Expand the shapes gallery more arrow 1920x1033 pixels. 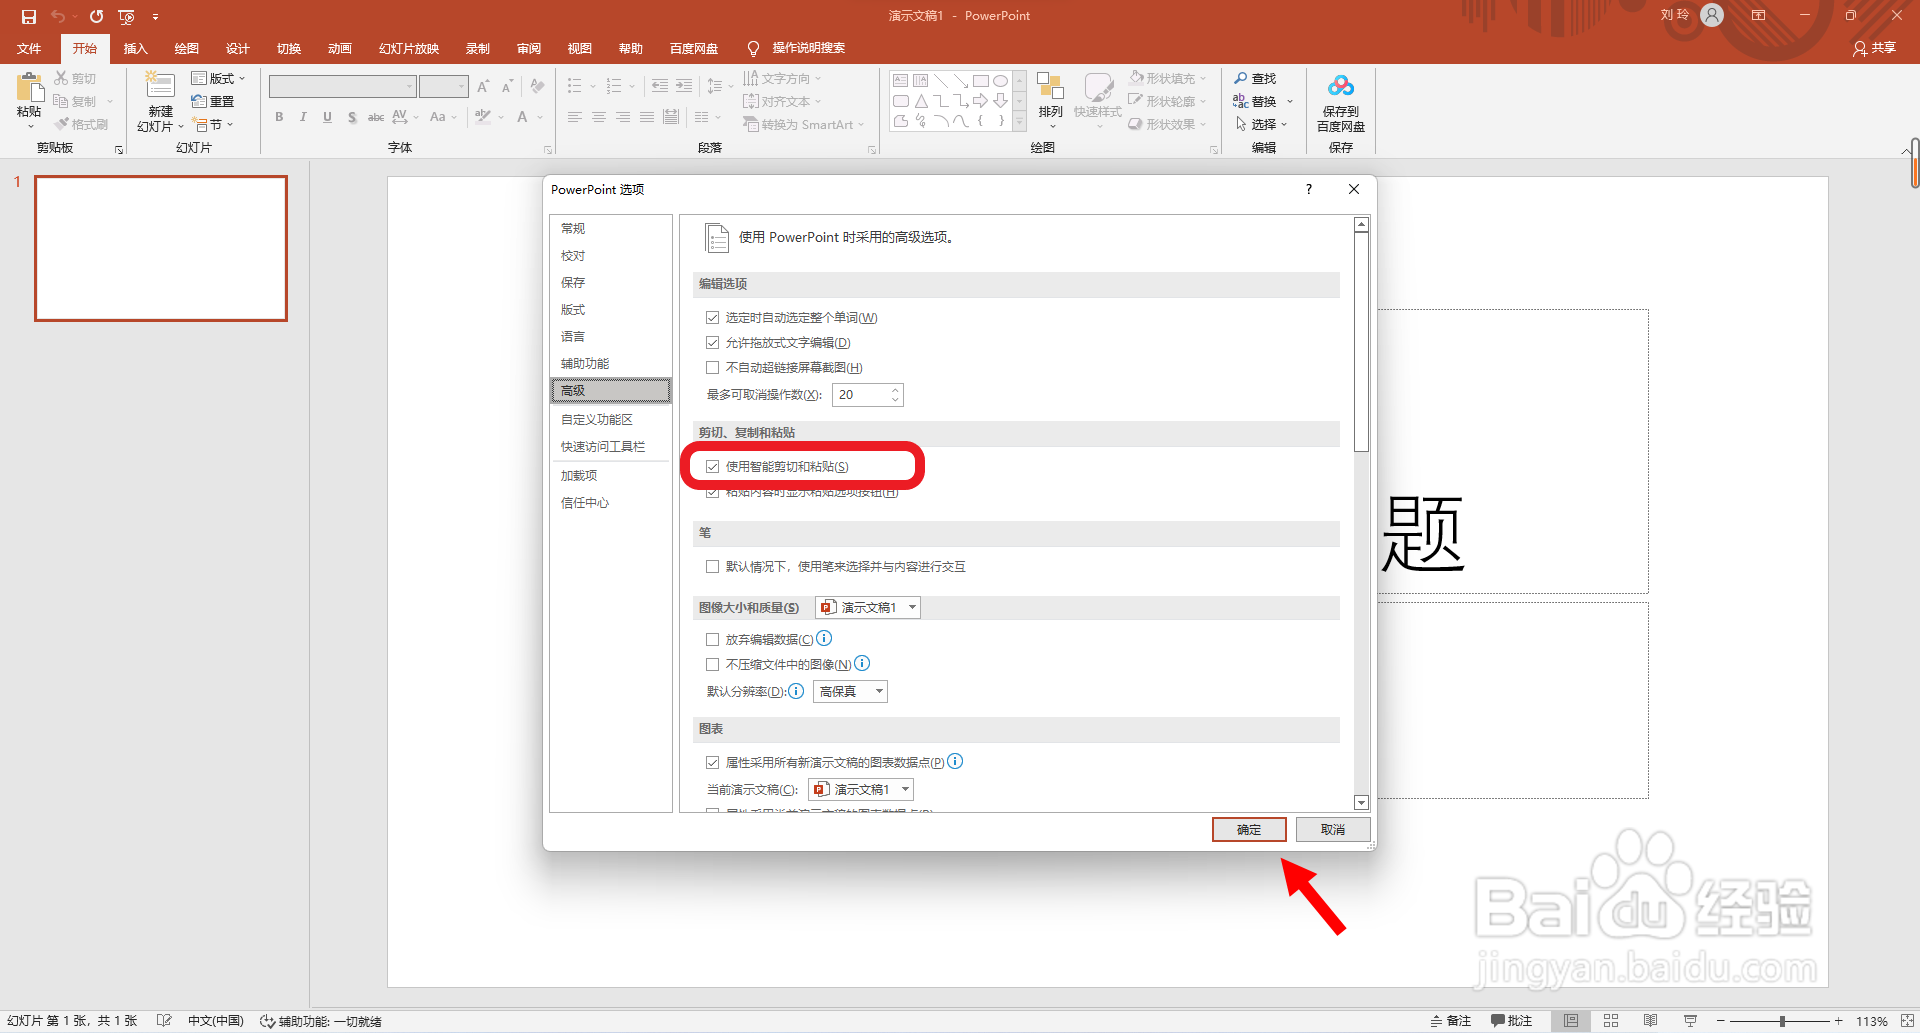(x=1019, y=122)
